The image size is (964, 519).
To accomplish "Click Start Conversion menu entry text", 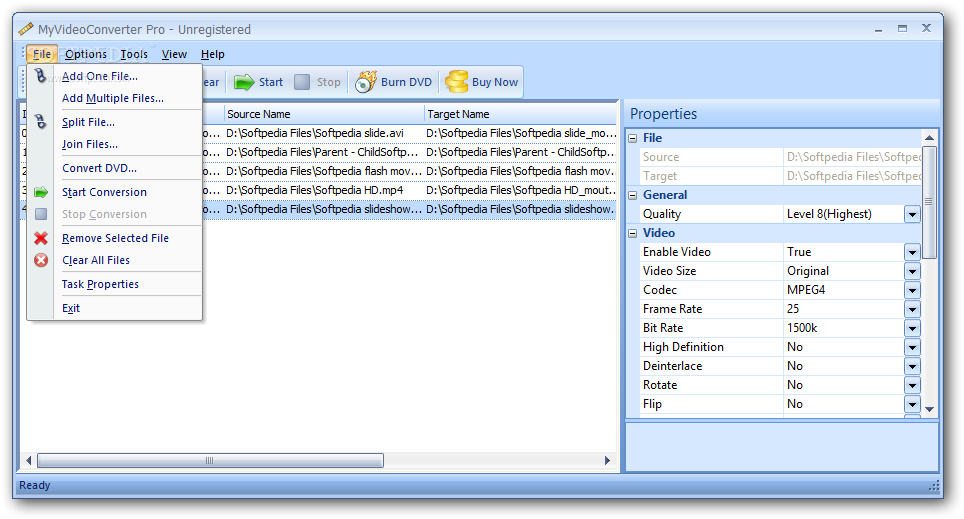I will pos(105,192).
